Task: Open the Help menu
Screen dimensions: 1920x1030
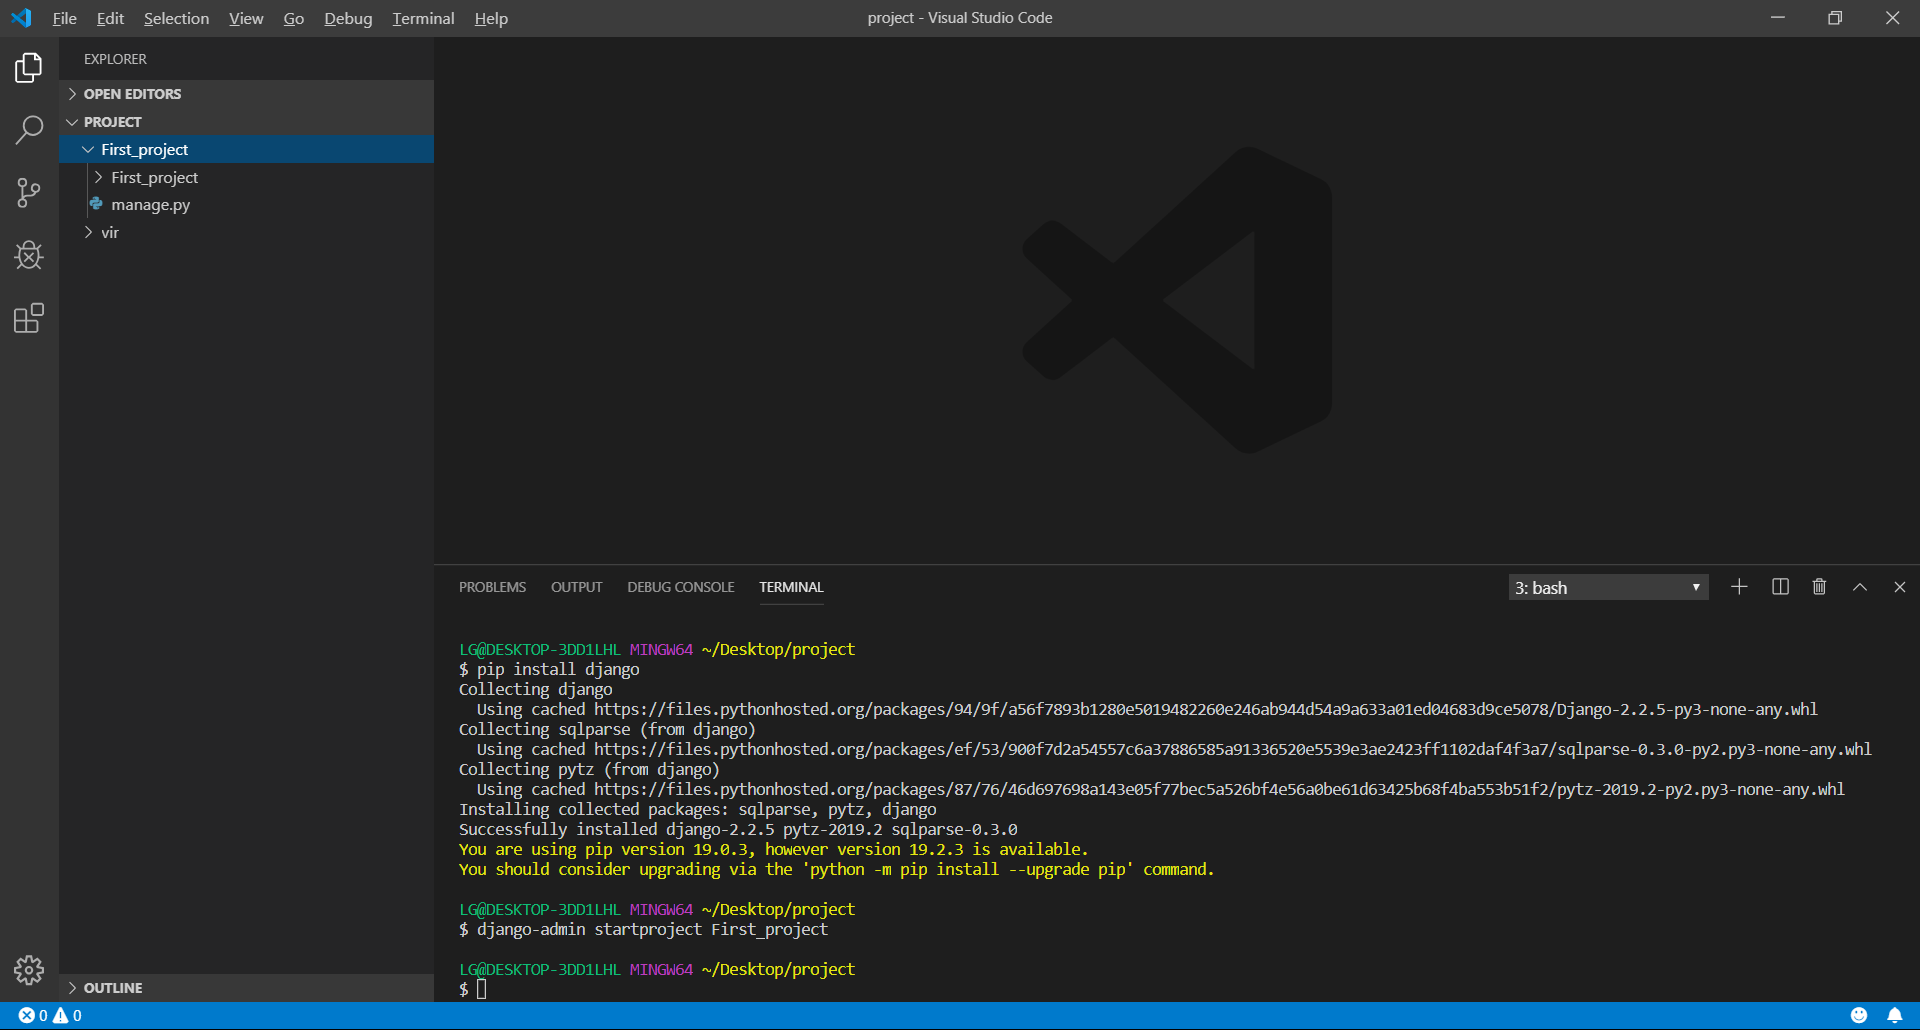Action: click(491, 18)
